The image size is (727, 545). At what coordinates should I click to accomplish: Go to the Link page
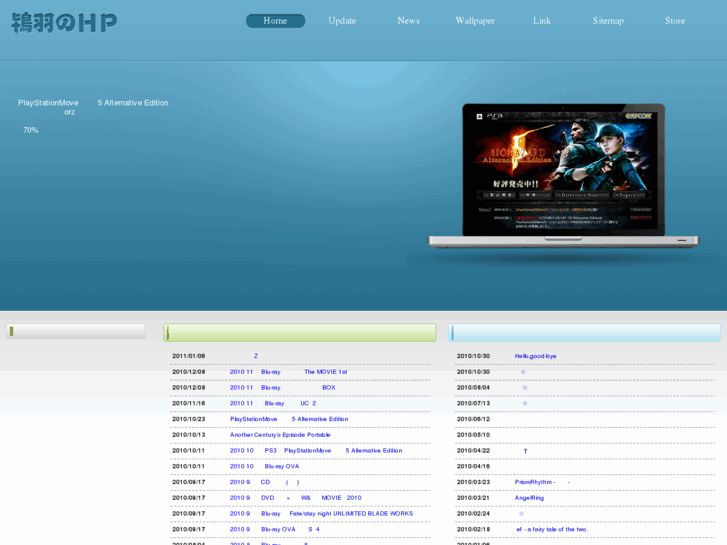(x=542, y=21)
